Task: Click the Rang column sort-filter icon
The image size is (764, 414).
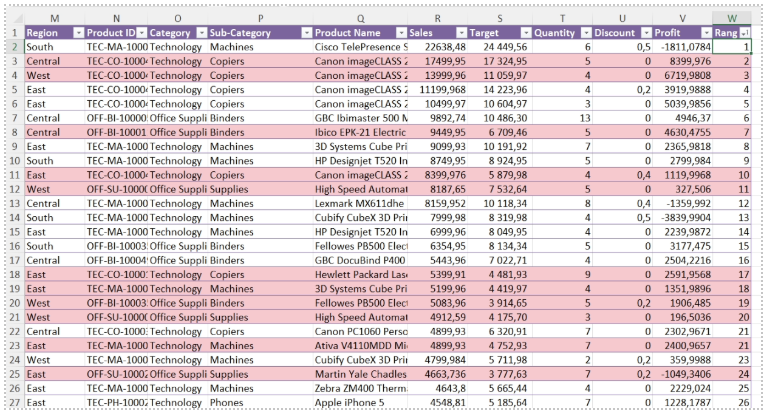Action: [x=745, y=33]
